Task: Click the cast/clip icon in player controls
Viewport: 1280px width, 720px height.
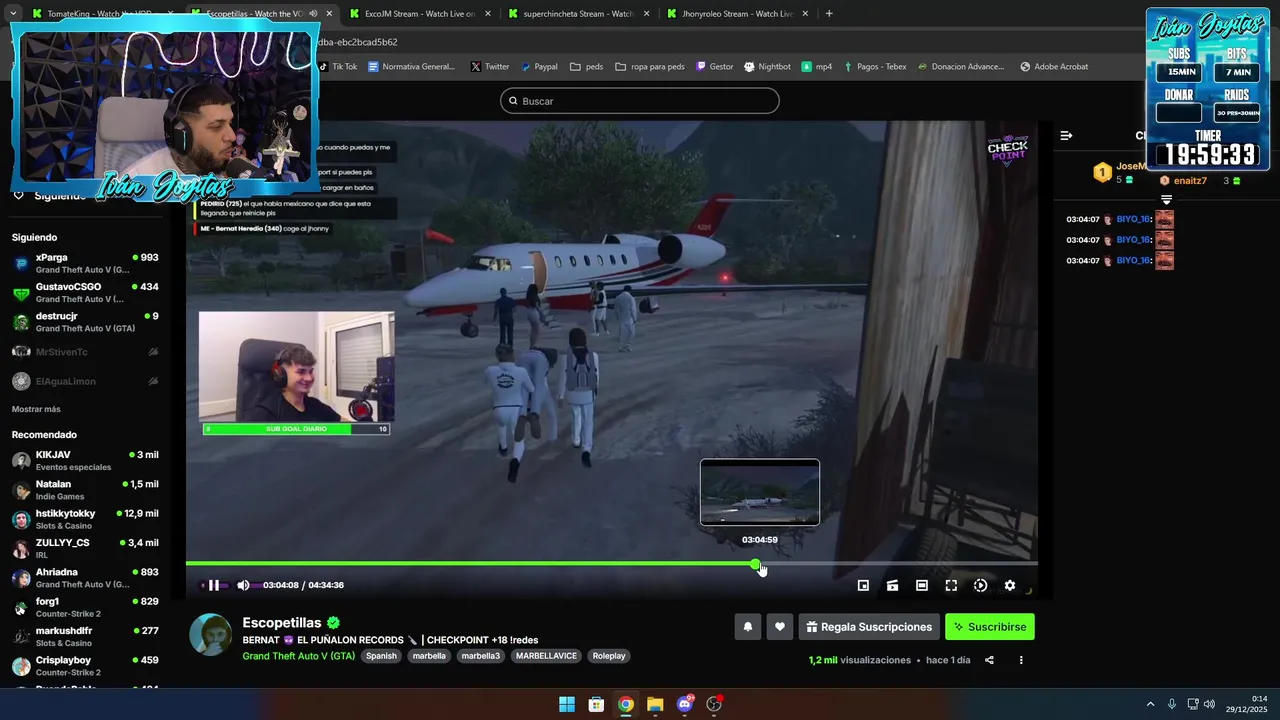Action: click(x=892, y=586)
